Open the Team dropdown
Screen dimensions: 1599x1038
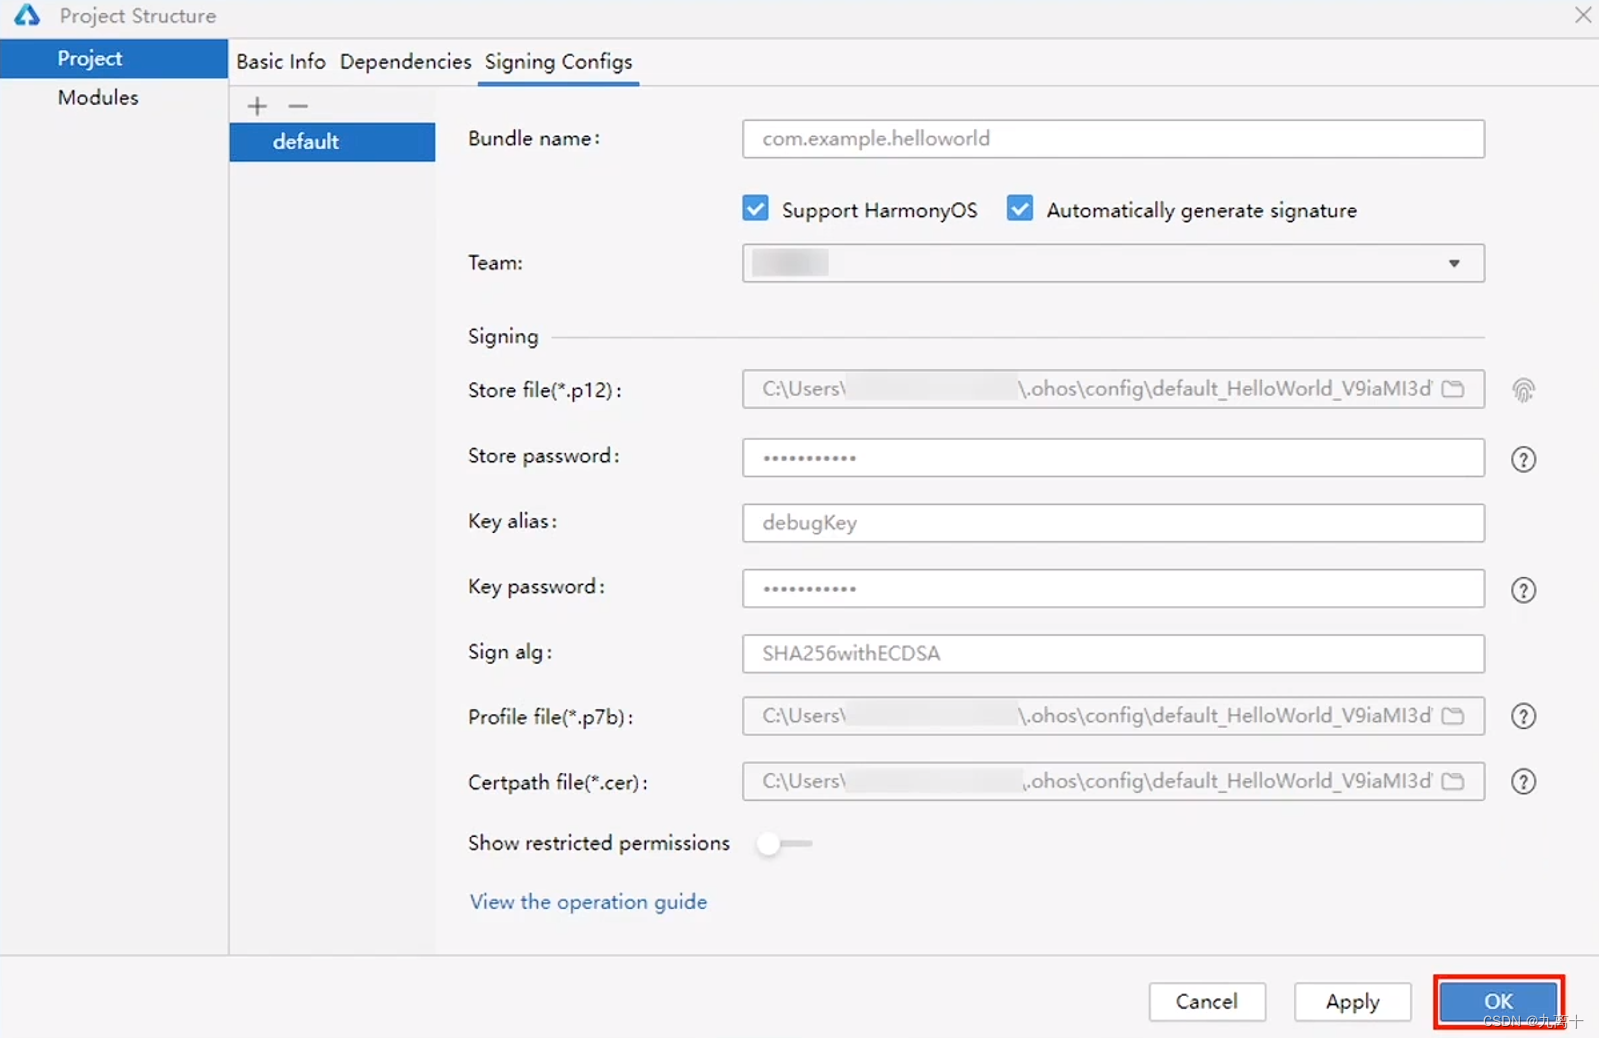[x=1113, y=263]
